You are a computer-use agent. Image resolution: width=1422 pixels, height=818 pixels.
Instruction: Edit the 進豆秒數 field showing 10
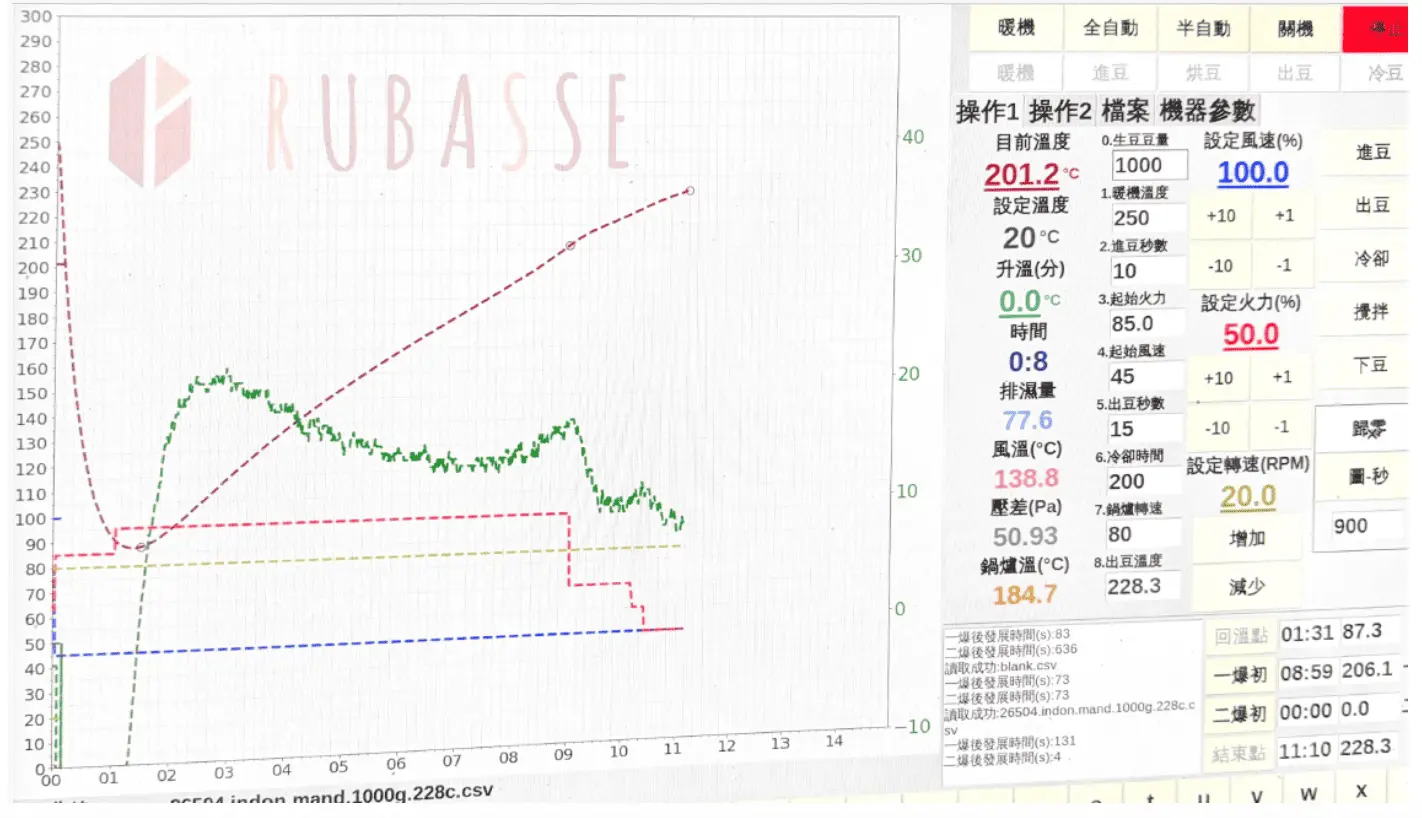[x=1148, y=270]
